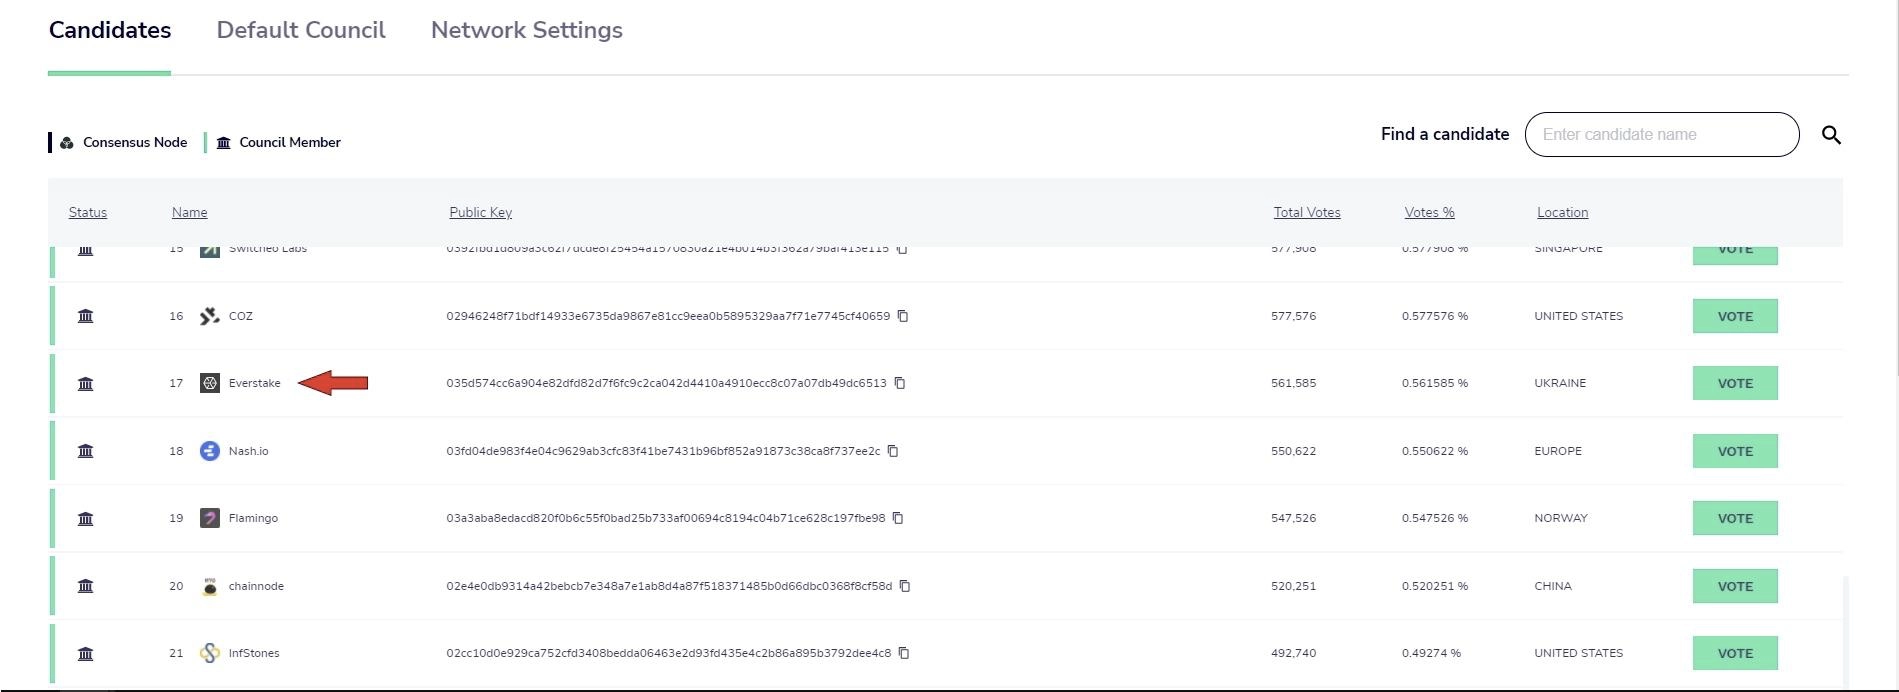This screenshot has height=692, width=1899.
Task: Click the InfStones logo icon
Action: [210, 653]
